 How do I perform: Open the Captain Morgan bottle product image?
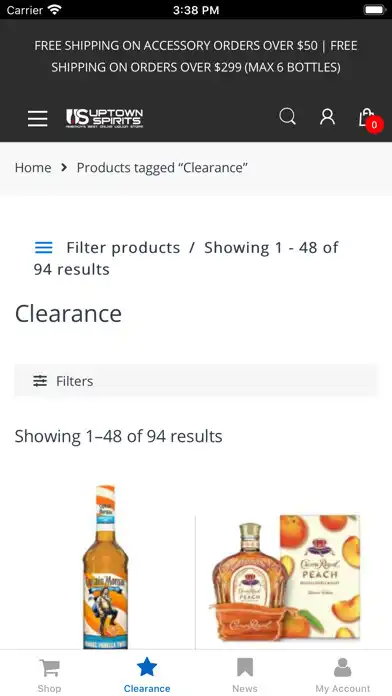pos(105,567)
